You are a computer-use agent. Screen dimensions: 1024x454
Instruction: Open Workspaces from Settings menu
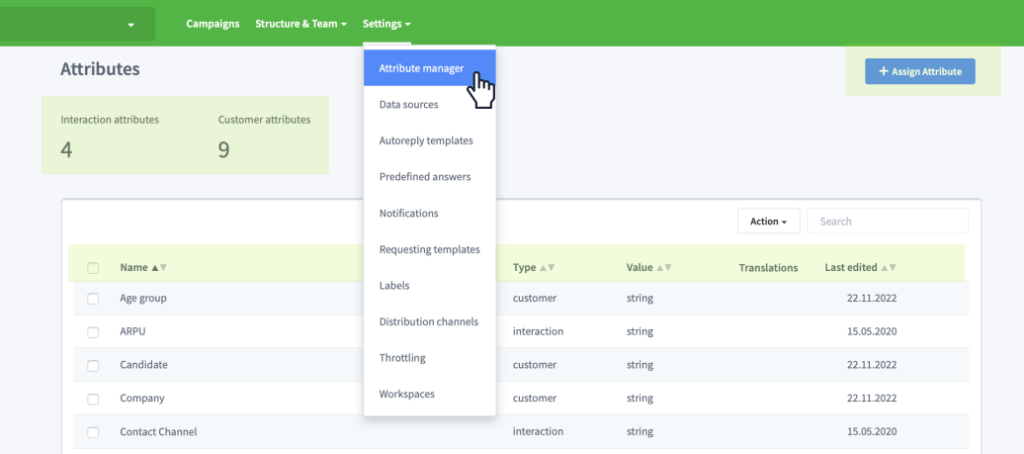[430, 395]
